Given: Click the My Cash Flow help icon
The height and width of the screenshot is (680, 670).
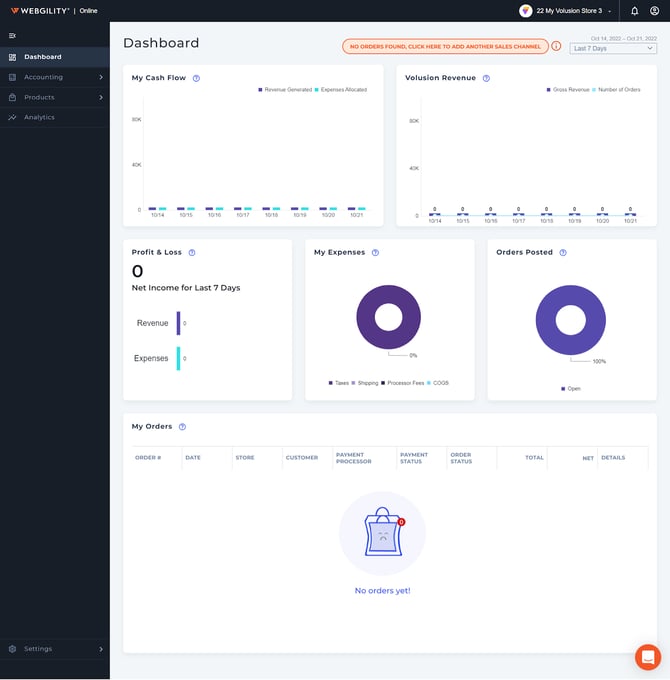Looking at the screenshot, I should click(x=196, y=78).
